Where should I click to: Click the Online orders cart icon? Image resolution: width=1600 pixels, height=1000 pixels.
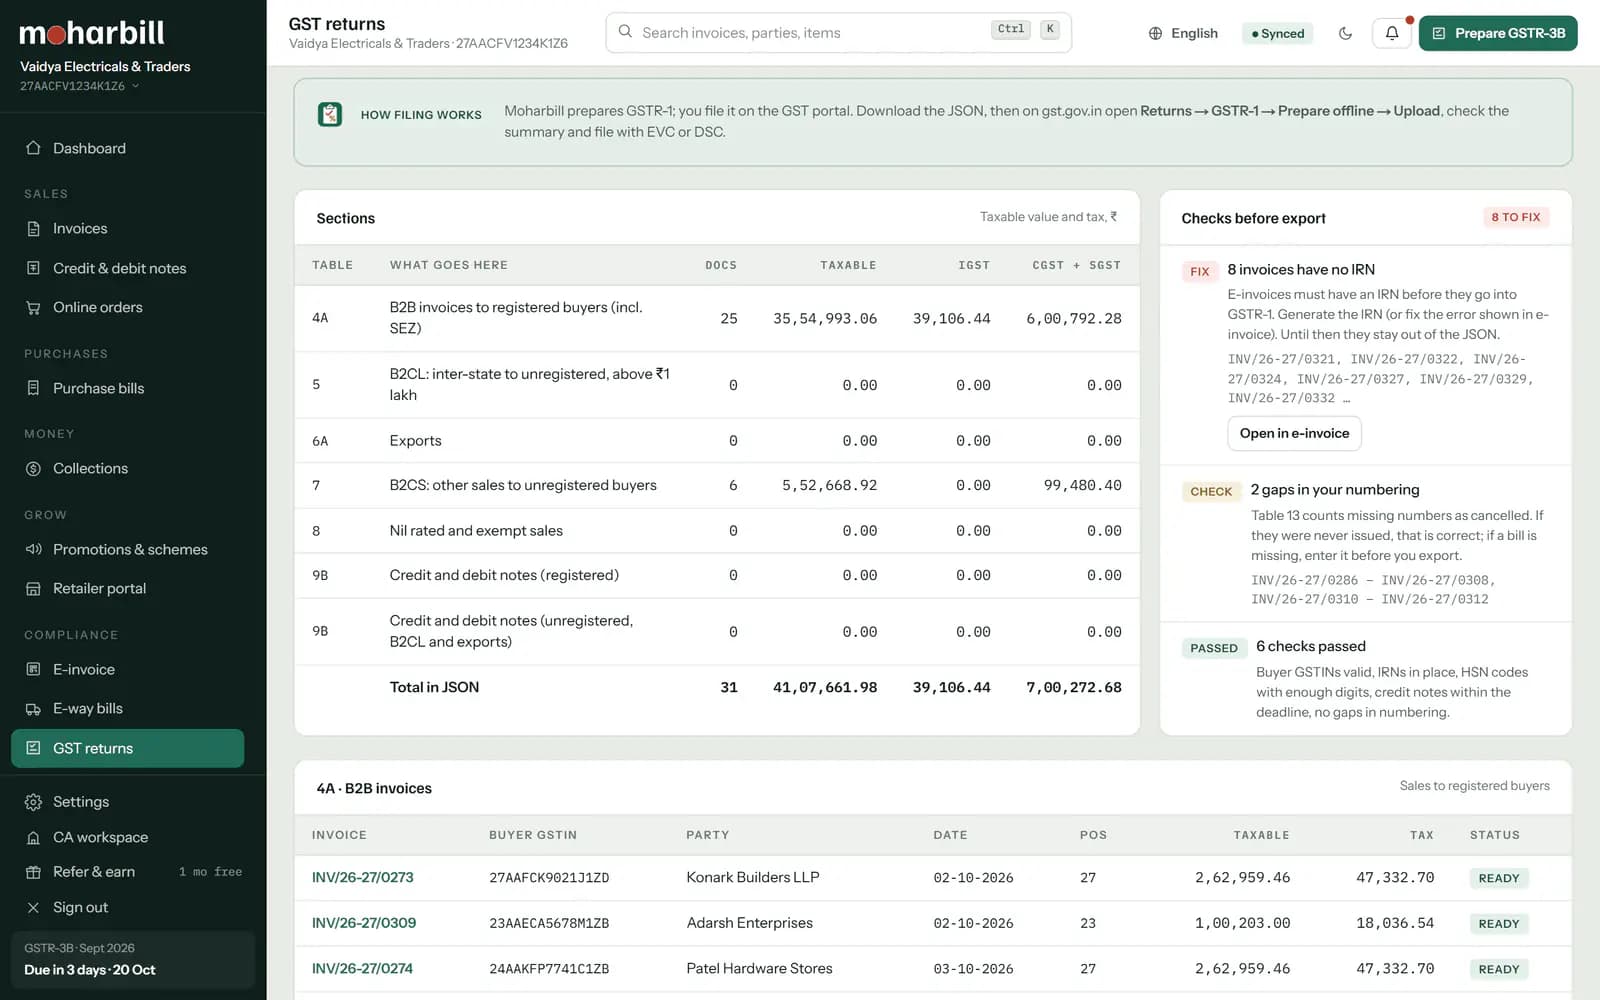click(33, 307)
